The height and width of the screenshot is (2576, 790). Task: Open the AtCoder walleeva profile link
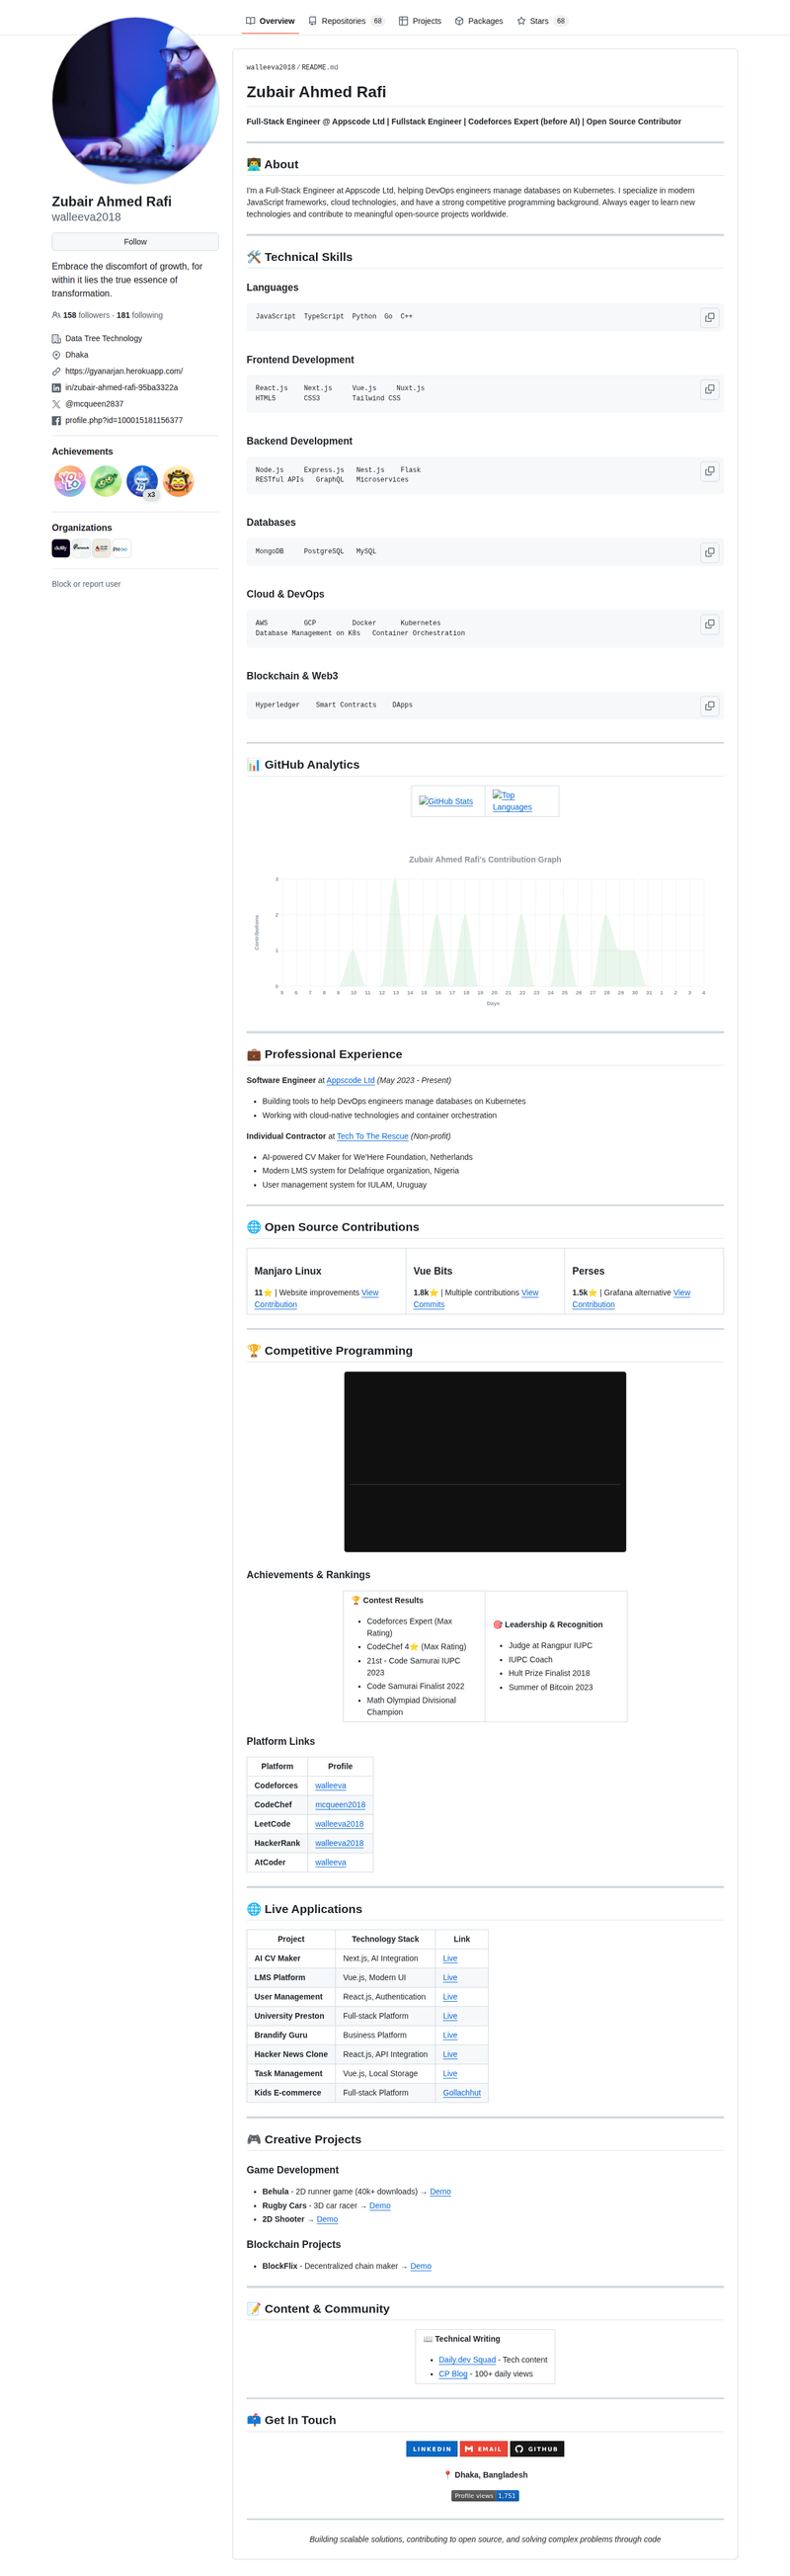(x=330, y=1862)
